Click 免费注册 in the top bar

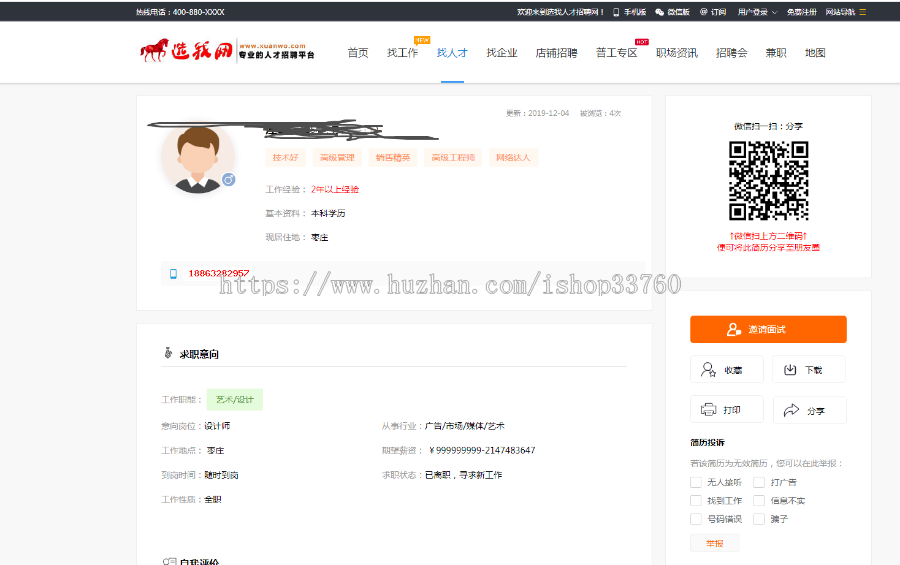801,12
